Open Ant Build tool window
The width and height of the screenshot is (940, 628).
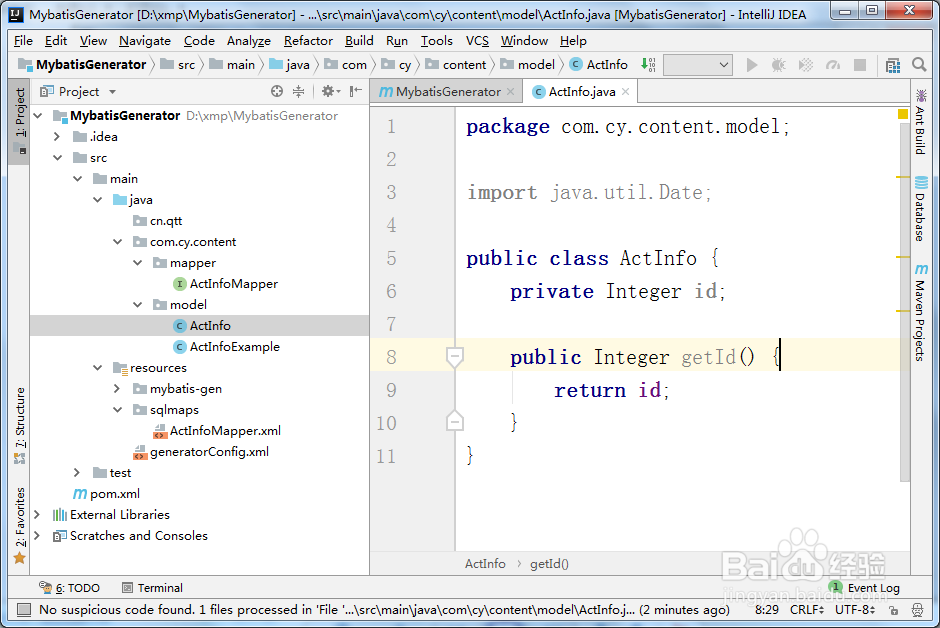click(x=920, y=122)
